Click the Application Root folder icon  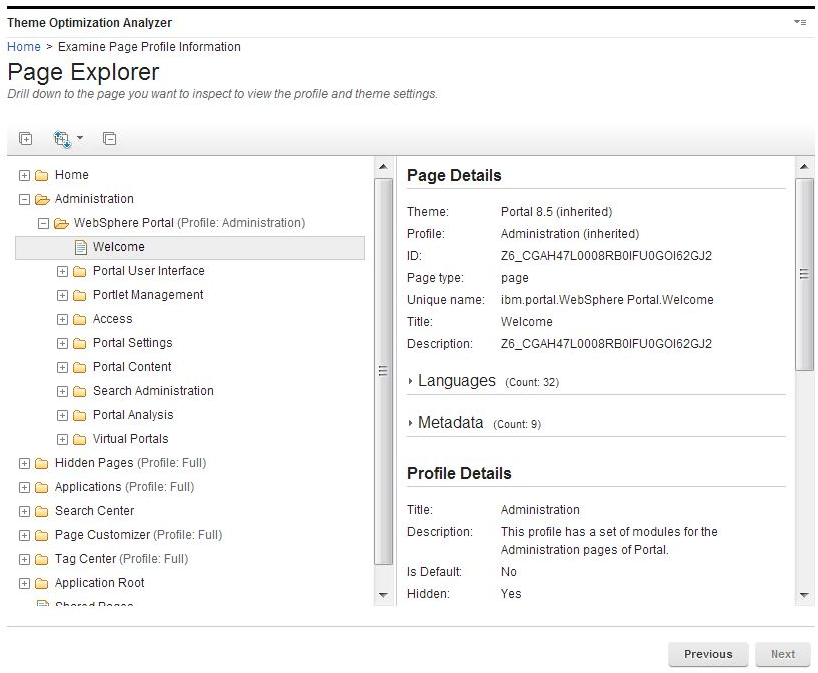tap(42, 583)
